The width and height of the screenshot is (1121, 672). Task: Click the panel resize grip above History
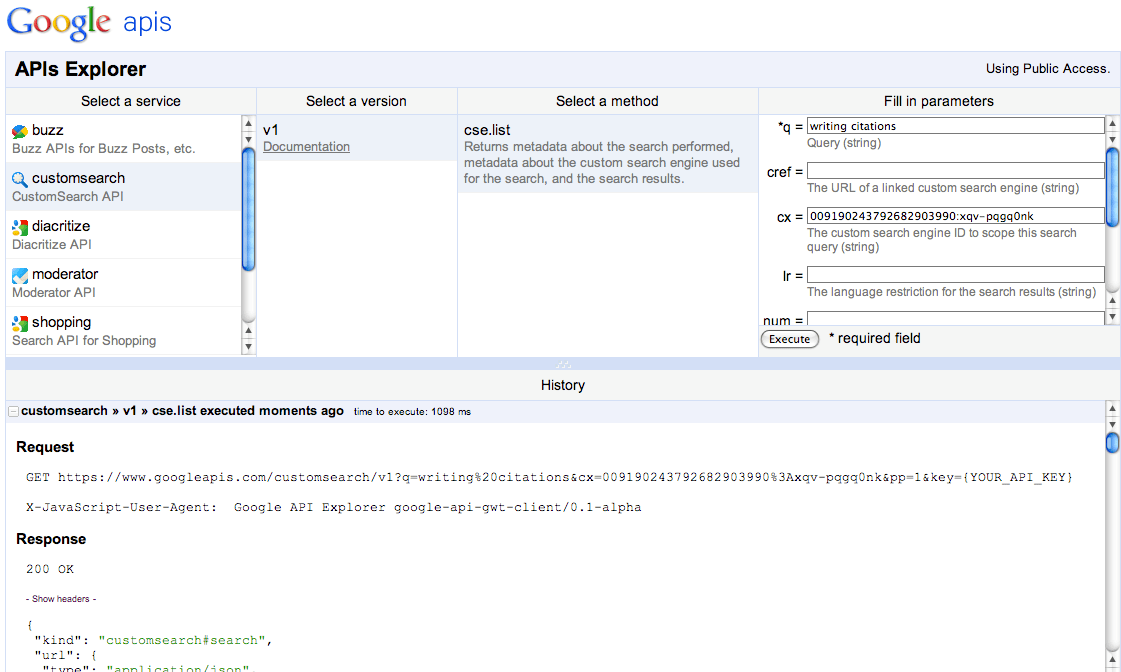click(x=563, y=364)
